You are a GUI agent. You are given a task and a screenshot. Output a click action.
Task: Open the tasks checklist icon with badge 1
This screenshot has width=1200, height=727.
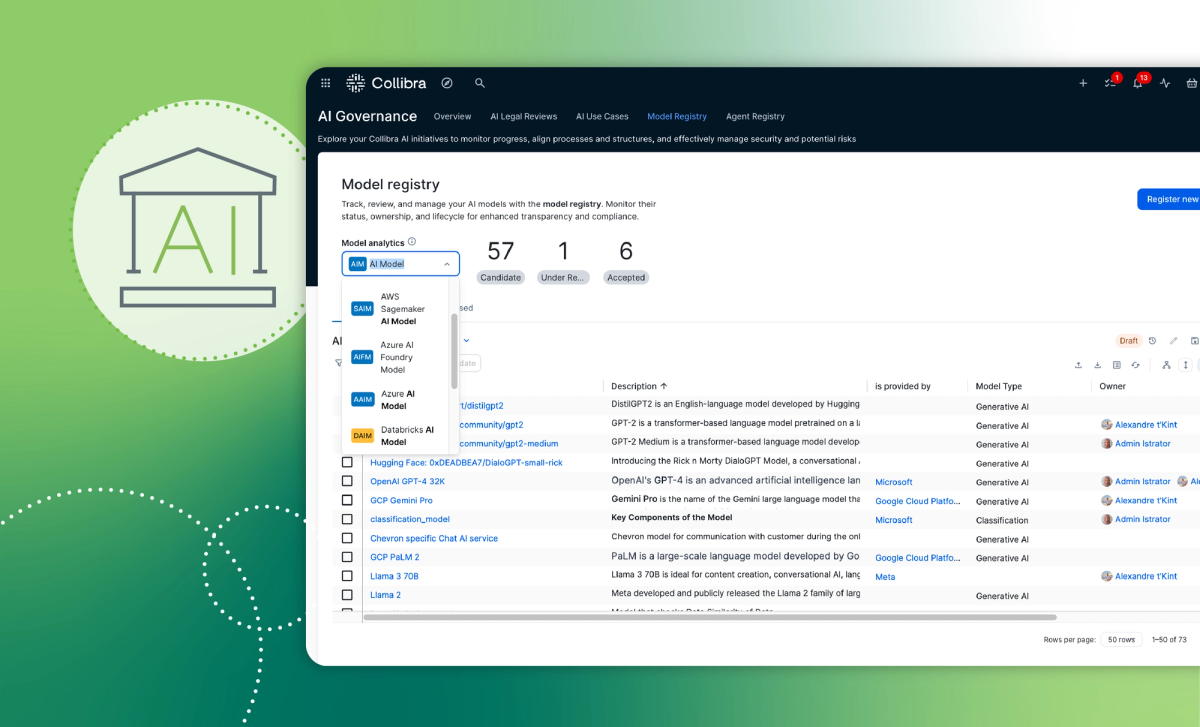tap(1108, 83)
